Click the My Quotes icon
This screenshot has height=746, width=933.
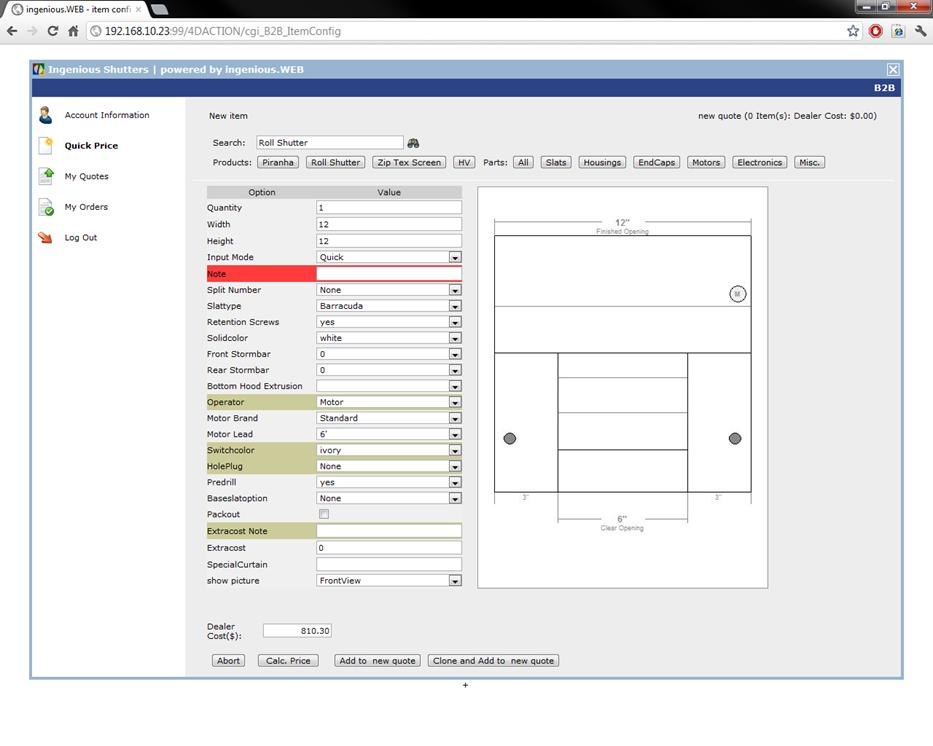tap(46, 176)
